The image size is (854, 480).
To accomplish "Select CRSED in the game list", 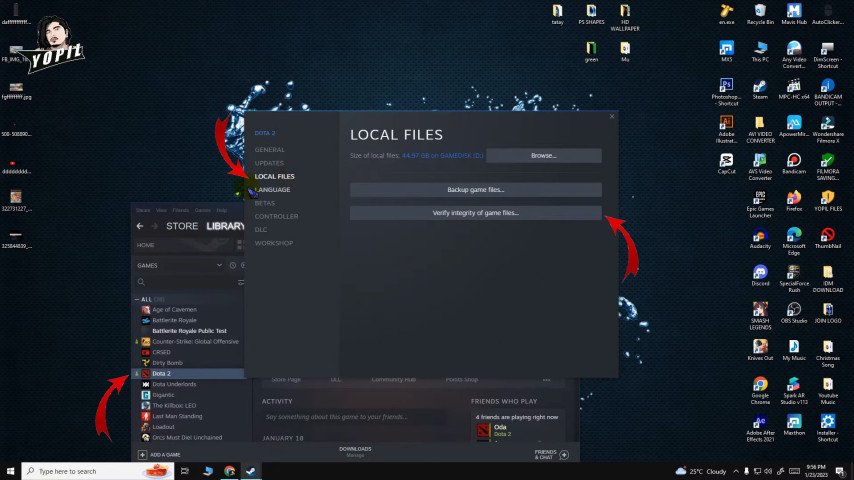I will [161, 353].
